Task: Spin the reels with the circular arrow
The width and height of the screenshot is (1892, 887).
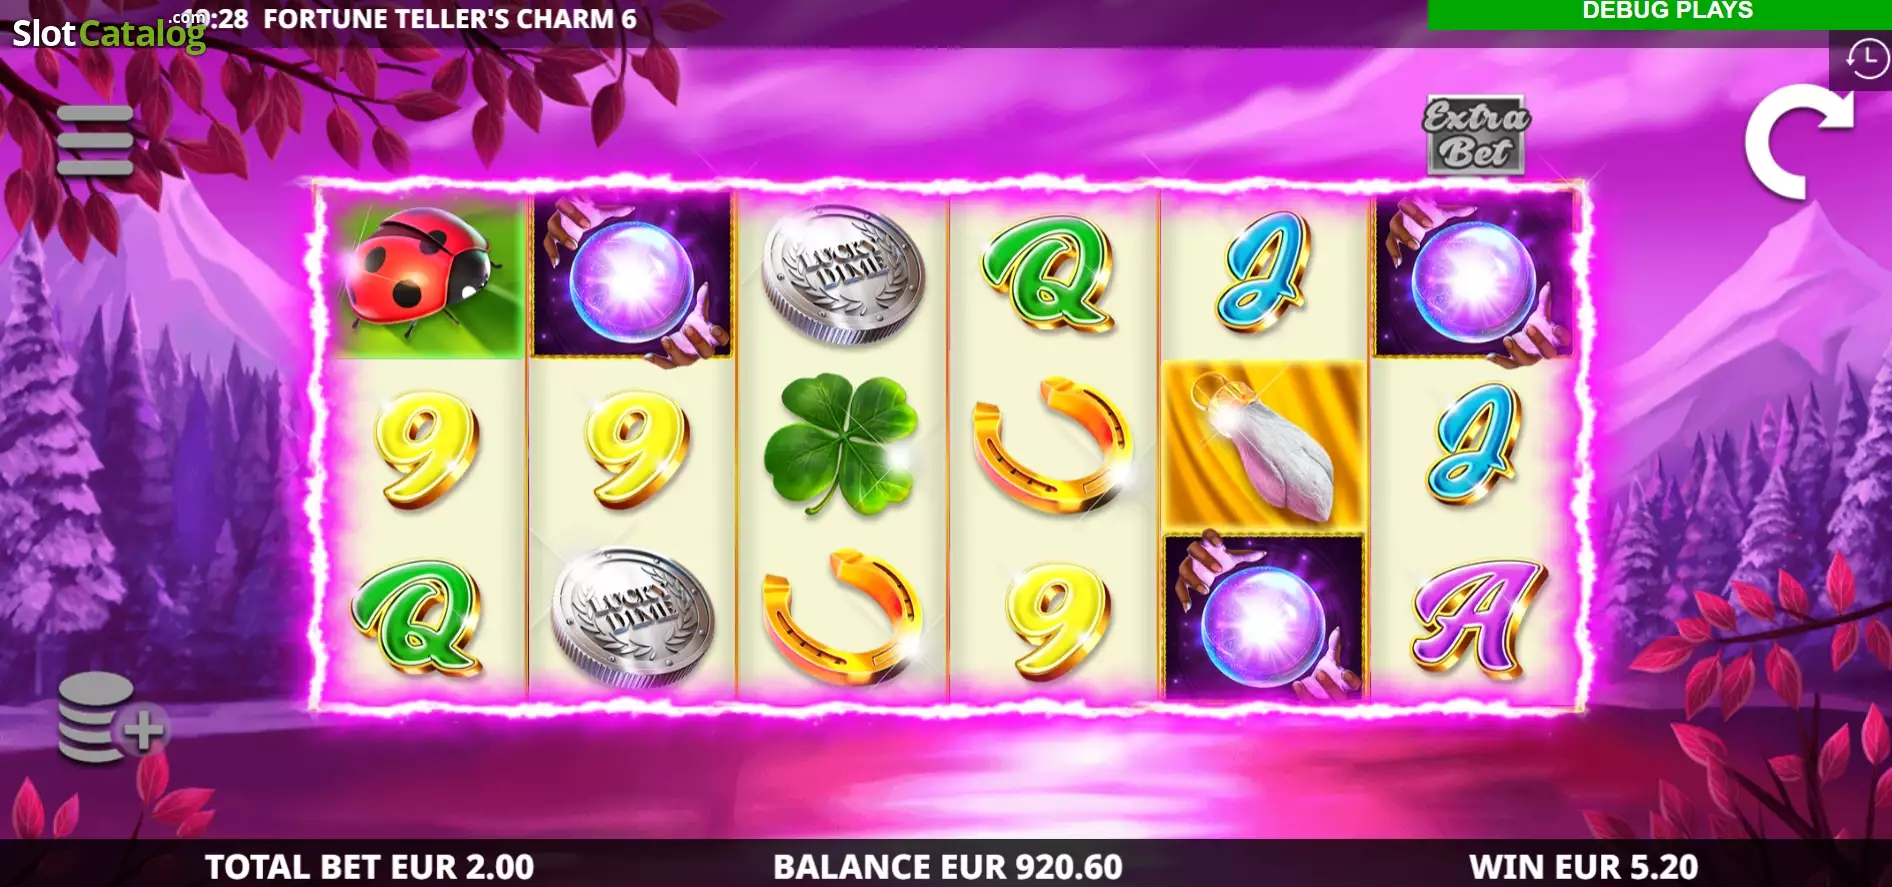Action: pyautogui.click(x=1799, y=142)
